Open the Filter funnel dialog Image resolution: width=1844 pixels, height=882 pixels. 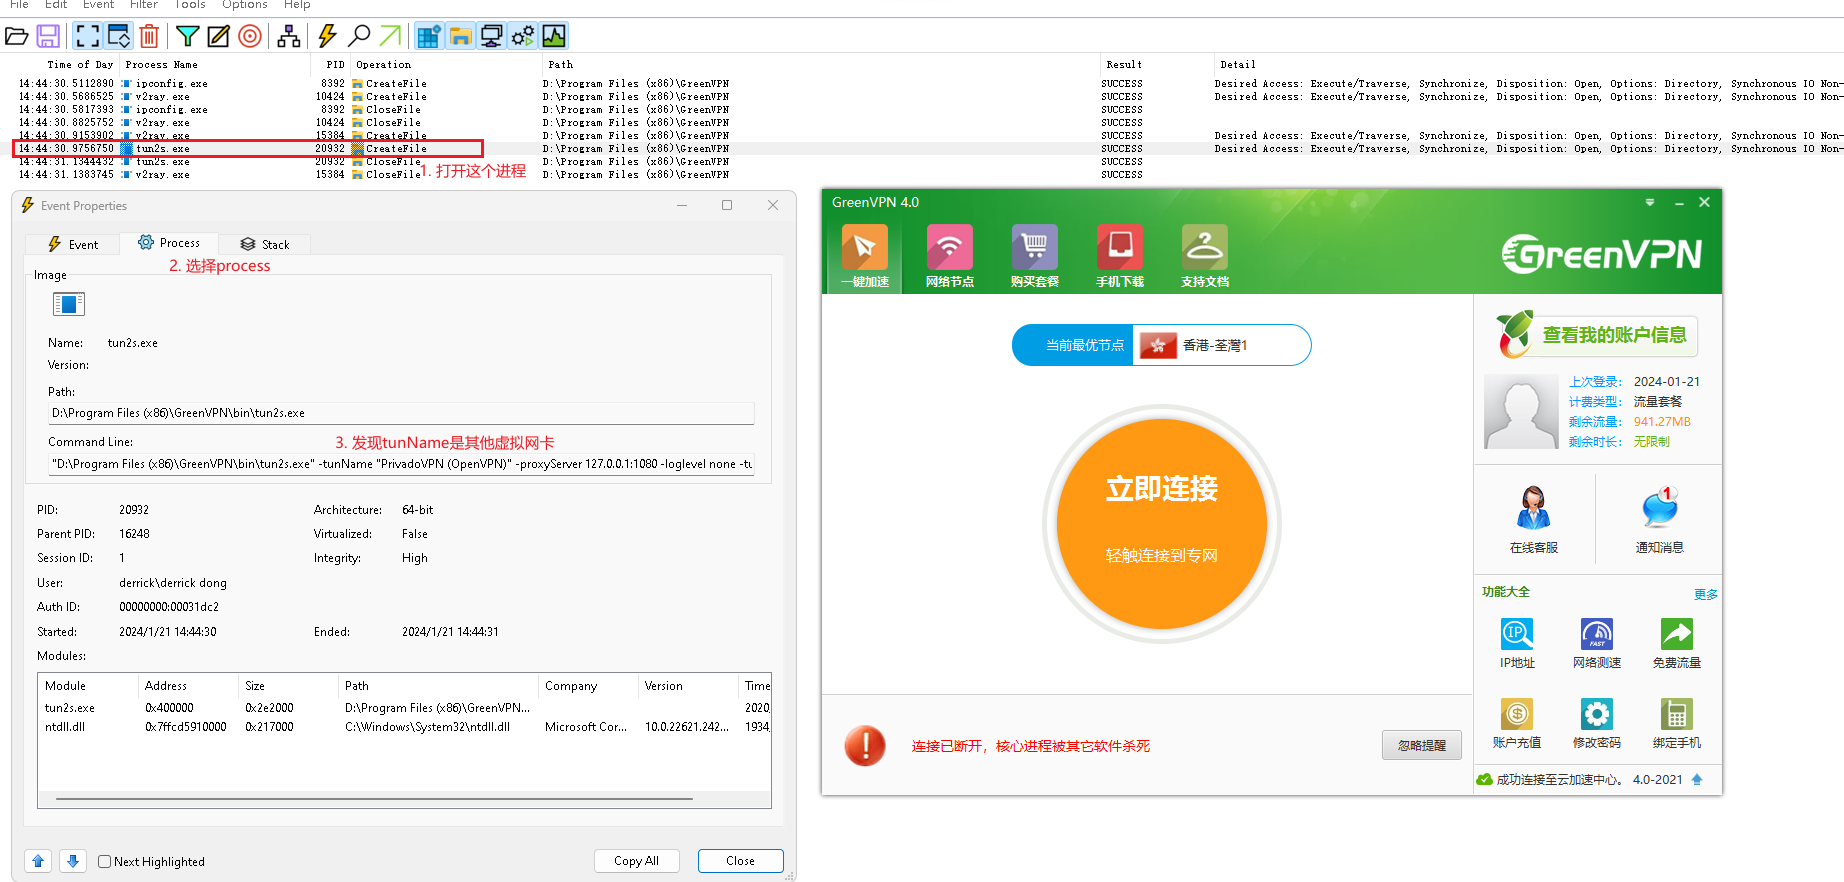point(187,37)
